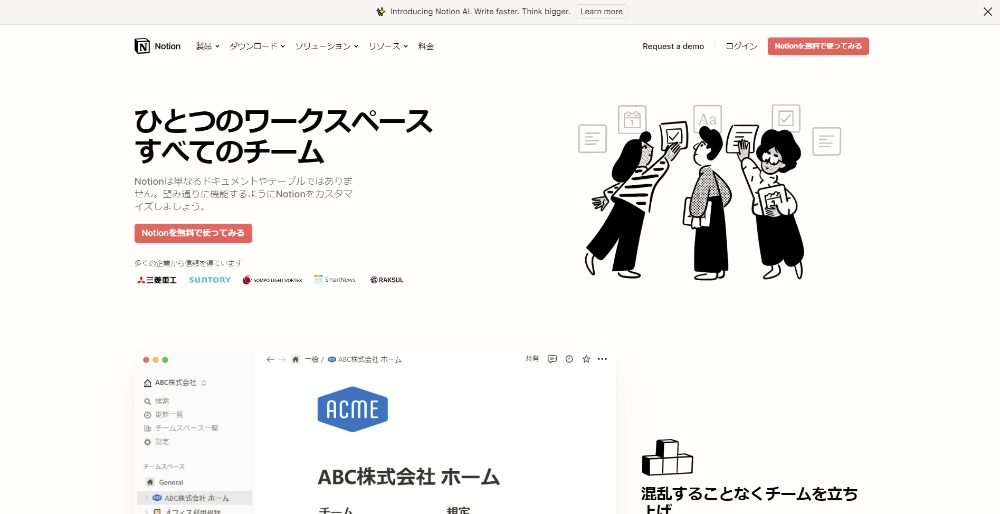Click the 三菱重工 company logo
The height and width of the screenshot is (514, 1000).
point(157,280)
